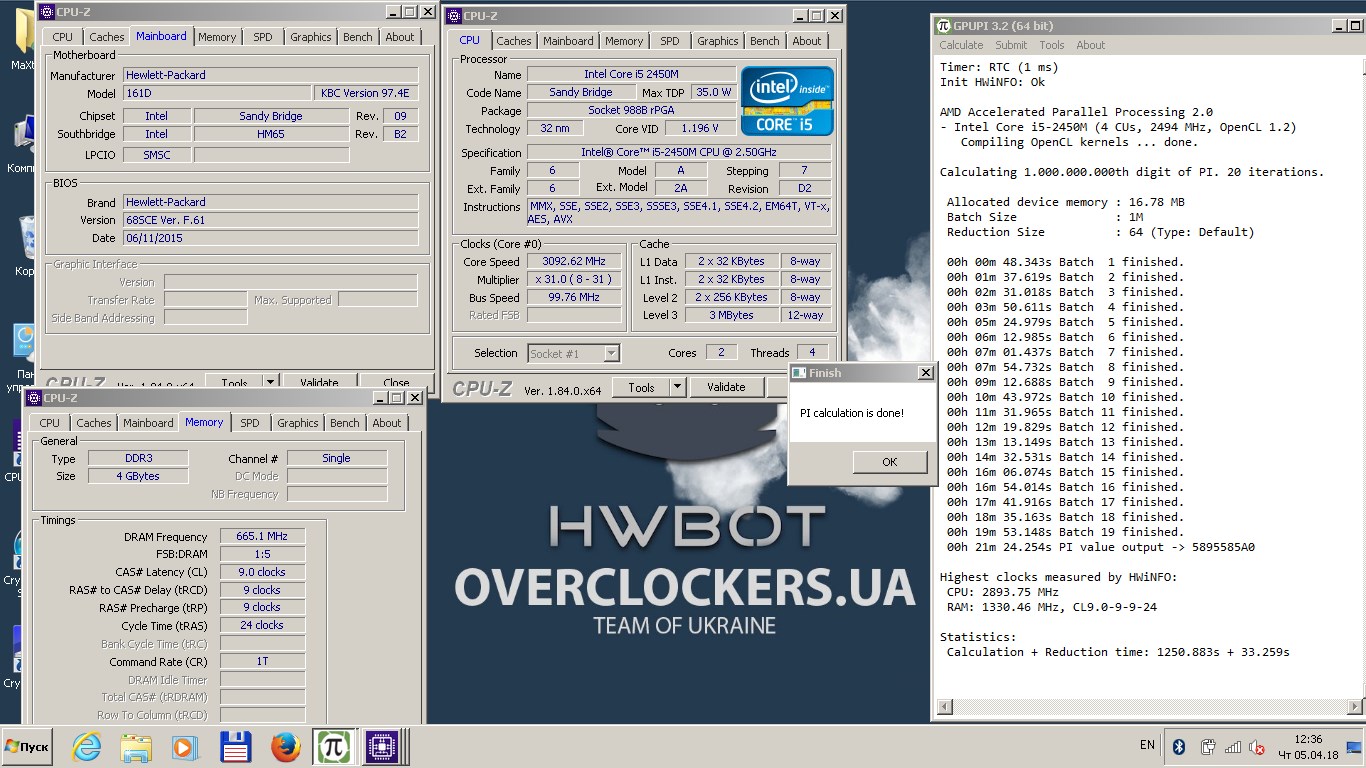Open the file Explorer folder taskbar icon
This screenshot has height=768, width=1366.
coord(136,747)
